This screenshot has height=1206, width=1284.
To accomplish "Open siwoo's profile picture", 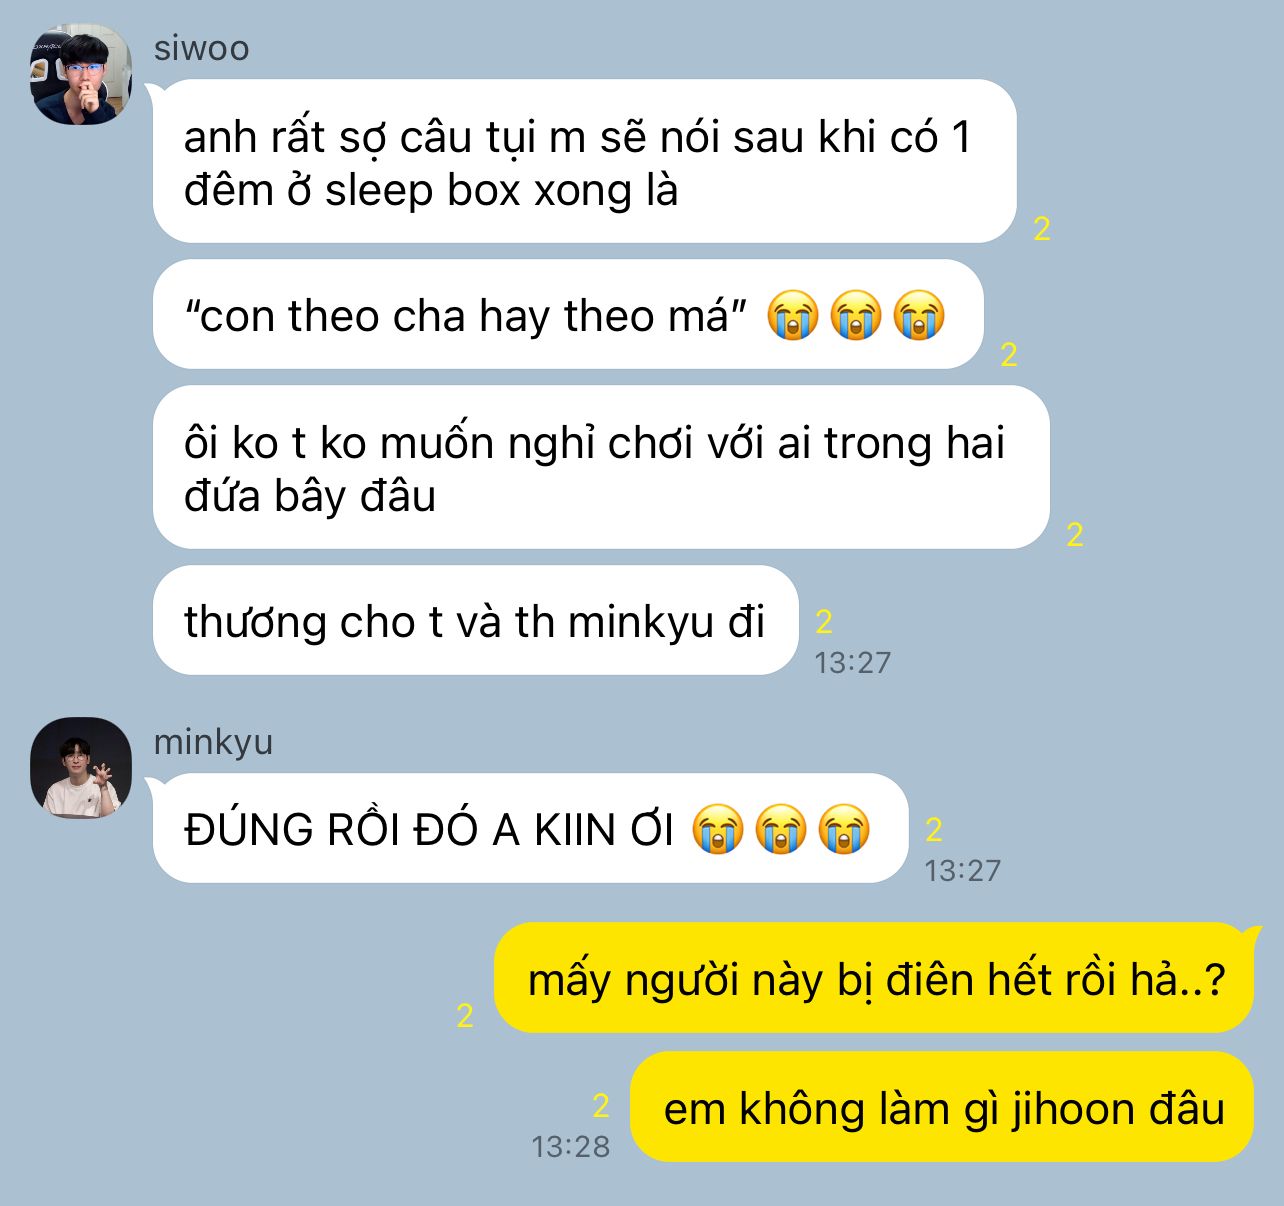I will coord(81,76).
